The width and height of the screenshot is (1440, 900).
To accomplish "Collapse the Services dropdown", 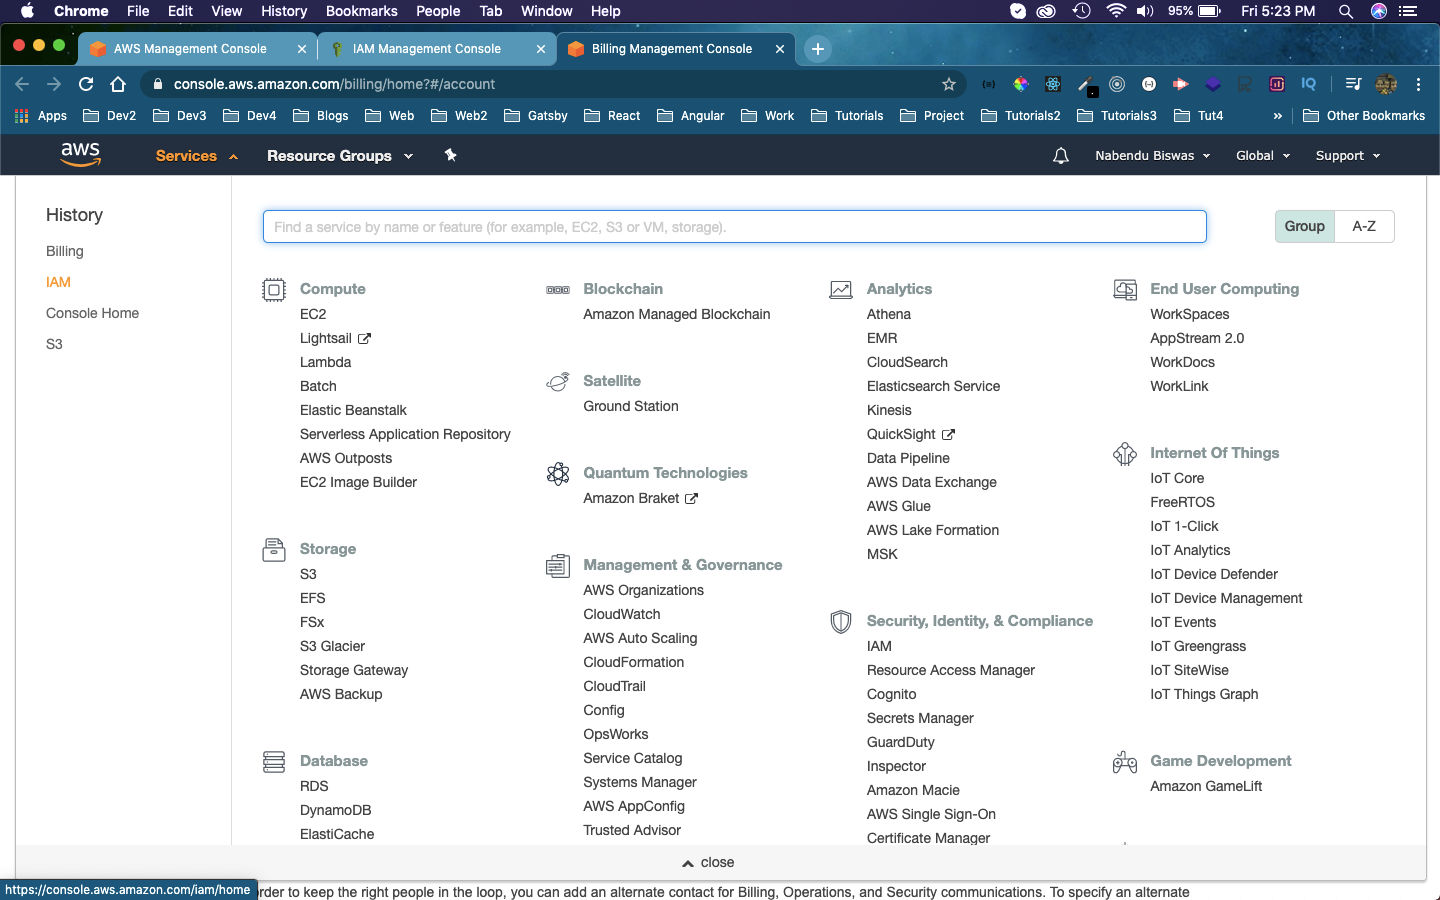I will click(197, 156).
